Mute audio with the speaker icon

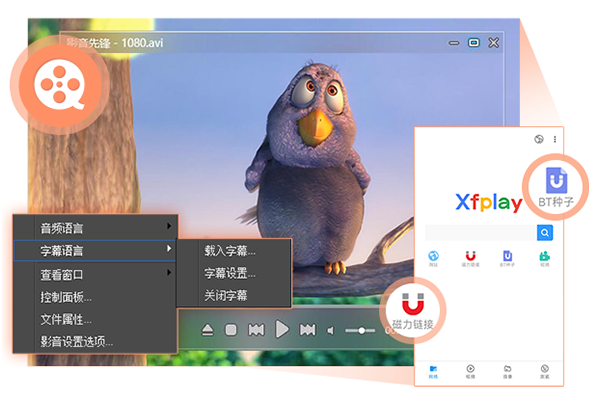(332, 330)
